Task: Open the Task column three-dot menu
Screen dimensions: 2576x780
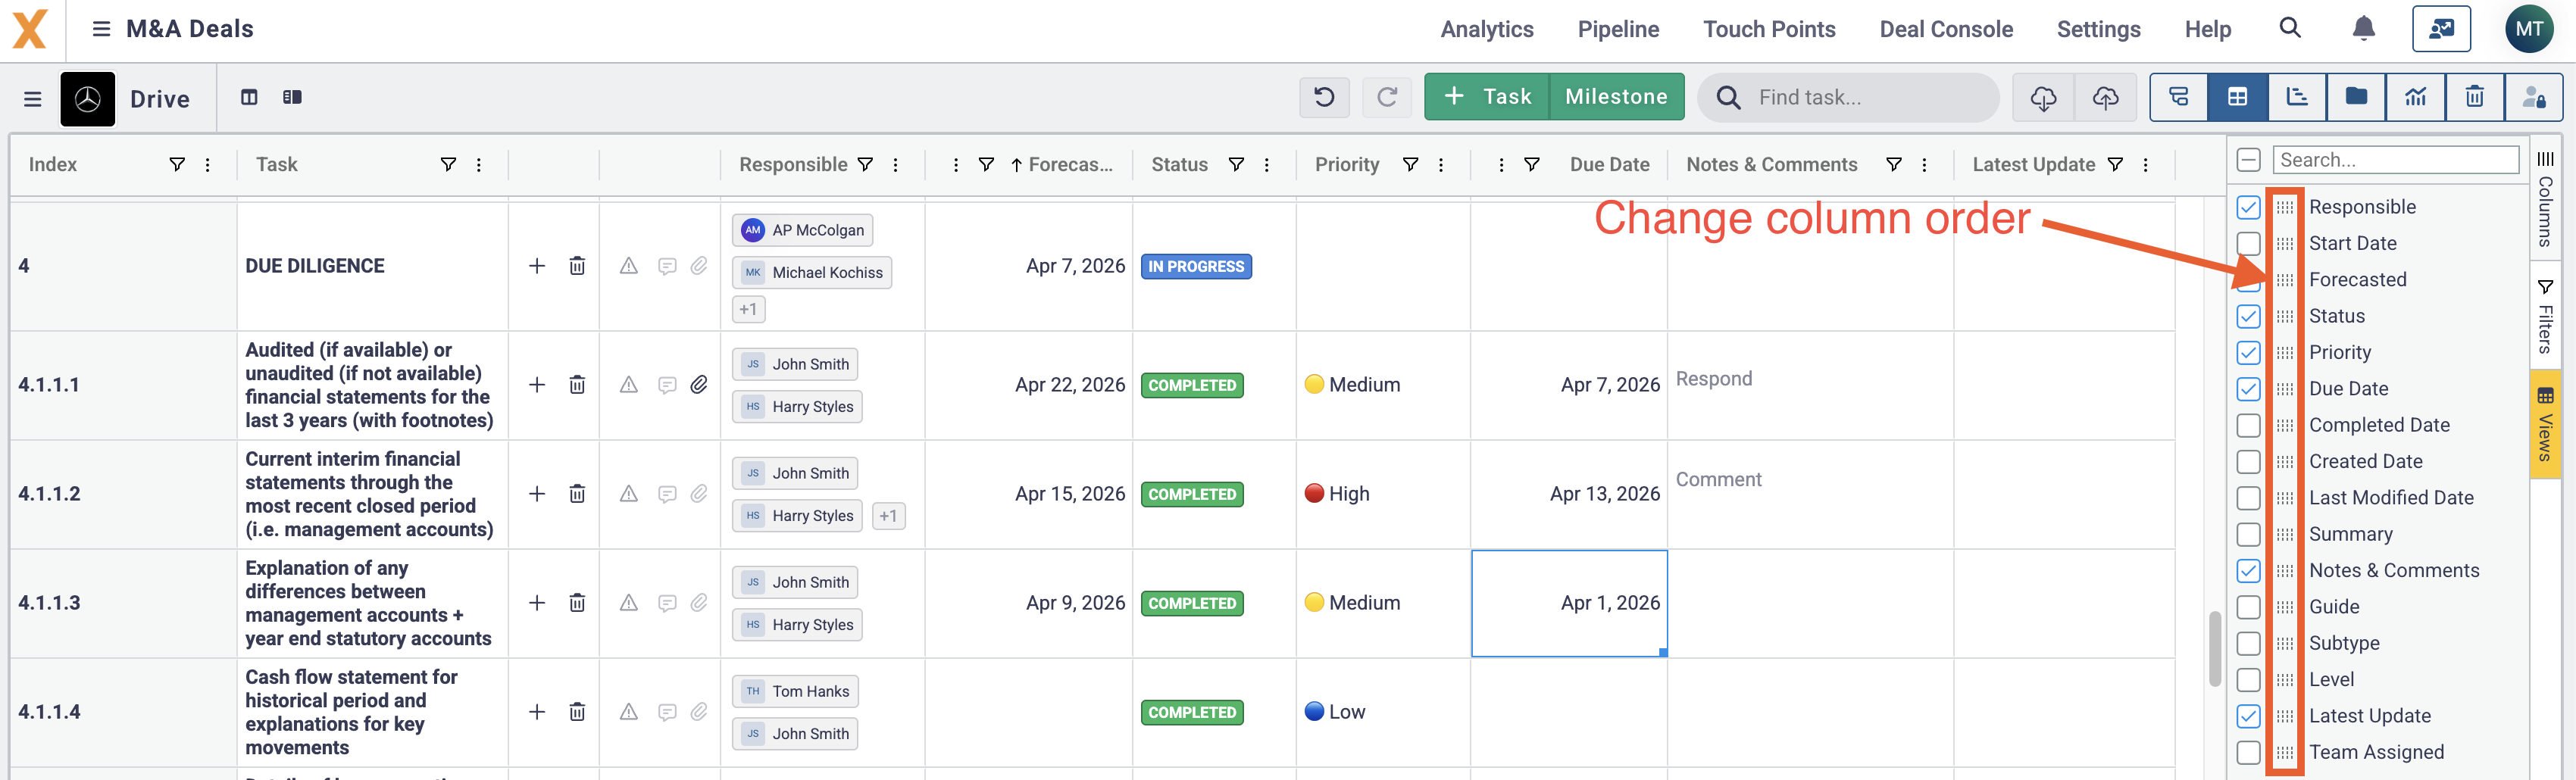Action: pos(479,165)
